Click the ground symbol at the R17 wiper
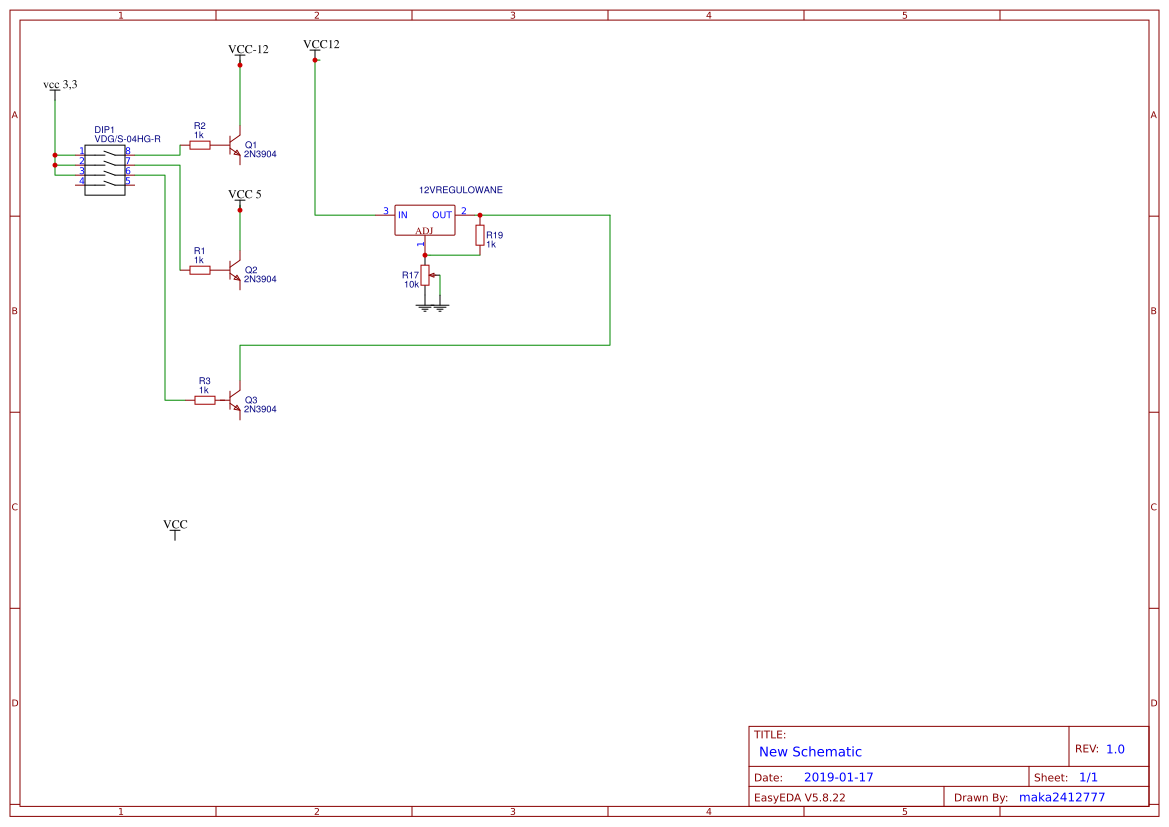 (x=441, y=306)
